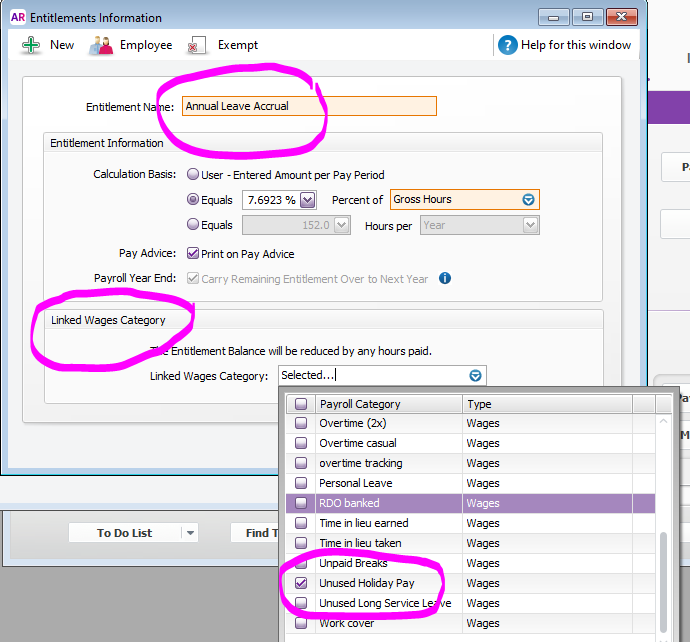Image resolution: width=690 pixels, height=642 pixels.
Task: Open the To Do List dropdown arrow
Action: (x=190, y=533)
